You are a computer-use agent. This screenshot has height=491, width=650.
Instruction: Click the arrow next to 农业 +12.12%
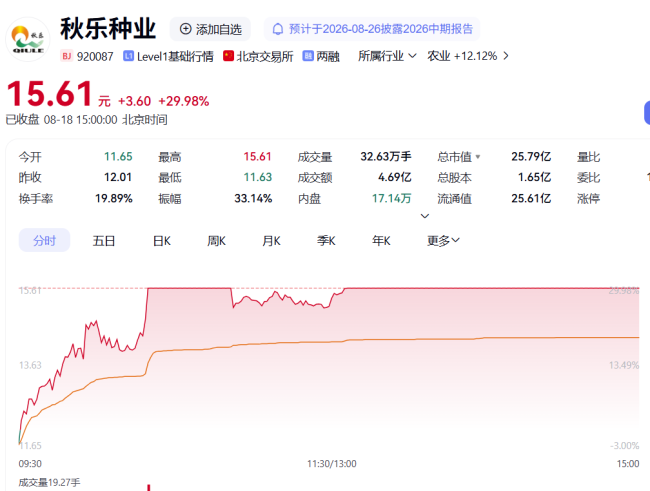click(x=505, y=56)
